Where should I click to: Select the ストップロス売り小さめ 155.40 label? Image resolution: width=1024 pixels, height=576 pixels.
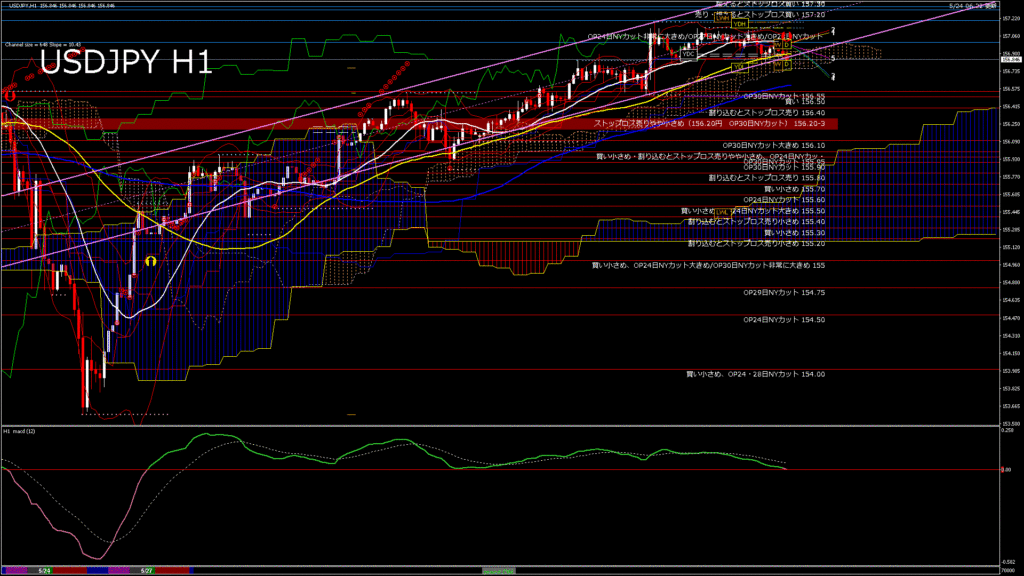pyautogui.click(x=756, y=222)
